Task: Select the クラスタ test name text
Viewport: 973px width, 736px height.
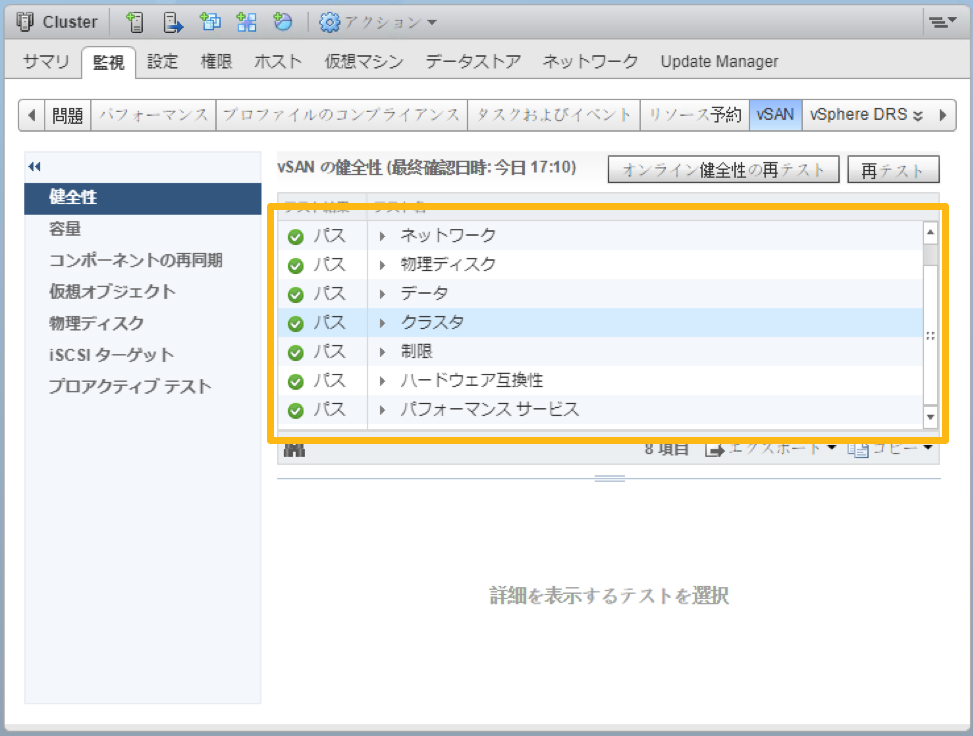Action: coord(433,323)
